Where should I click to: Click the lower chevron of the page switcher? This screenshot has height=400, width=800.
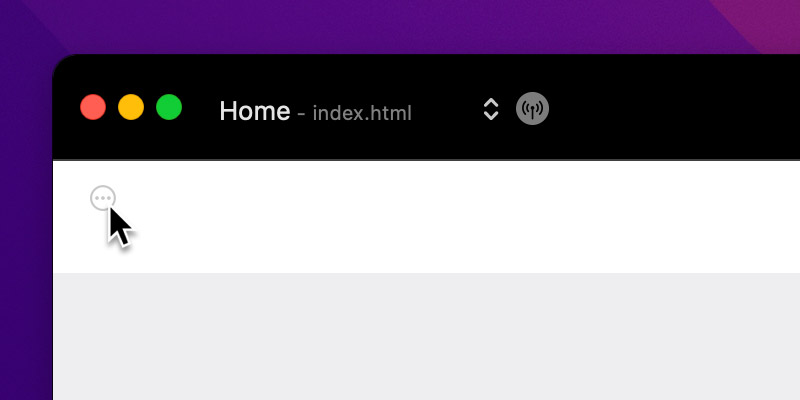(490, 116)
